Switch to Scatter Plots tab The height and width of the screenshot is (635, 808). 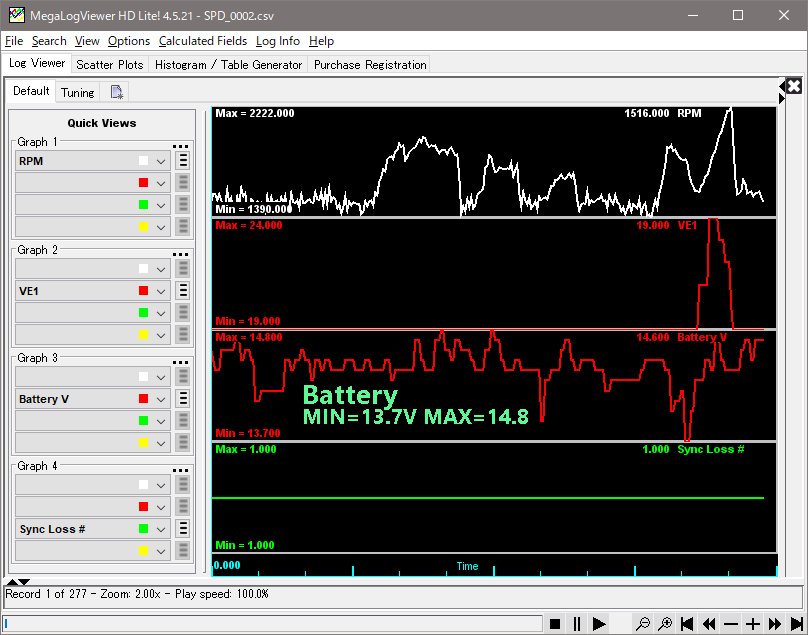(x=110, y=64)
